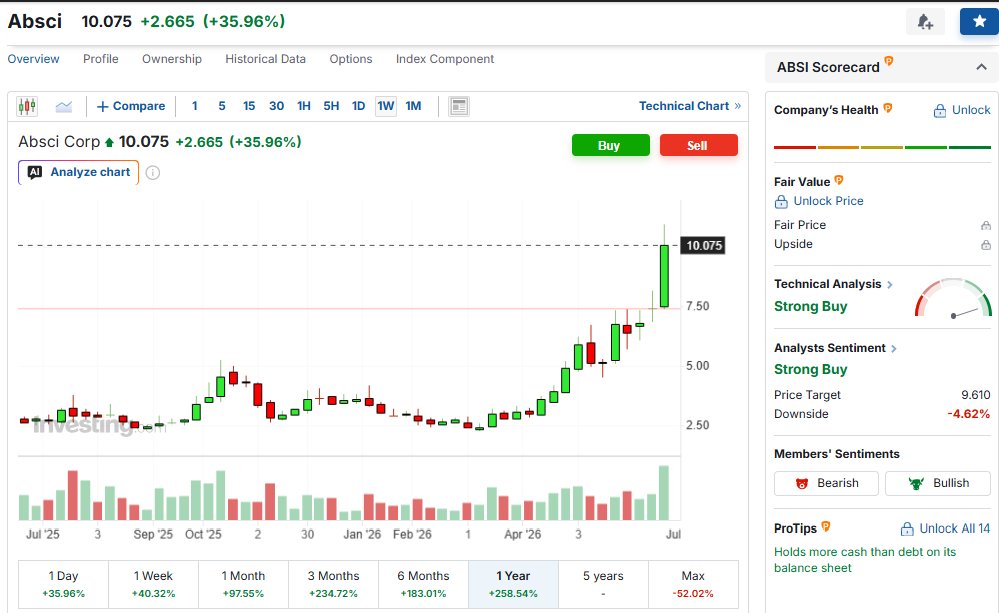
Task: Click info icon beside Analyze chart
Action: point(153,173)
